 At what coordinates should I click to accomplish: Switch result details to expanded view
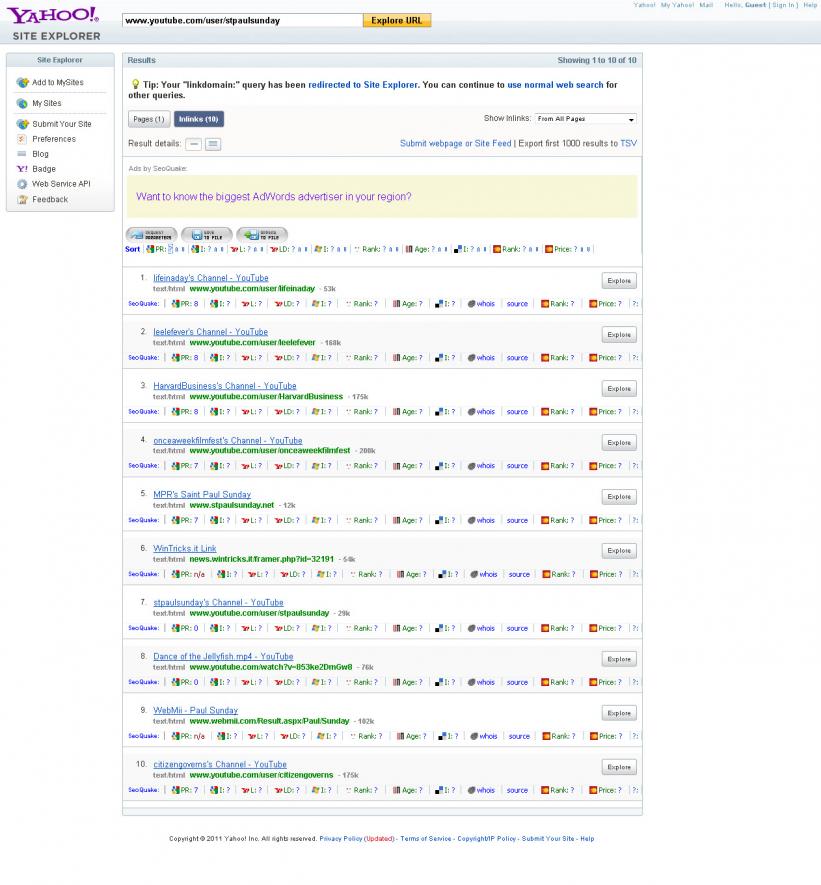click(x=212, y=144)
